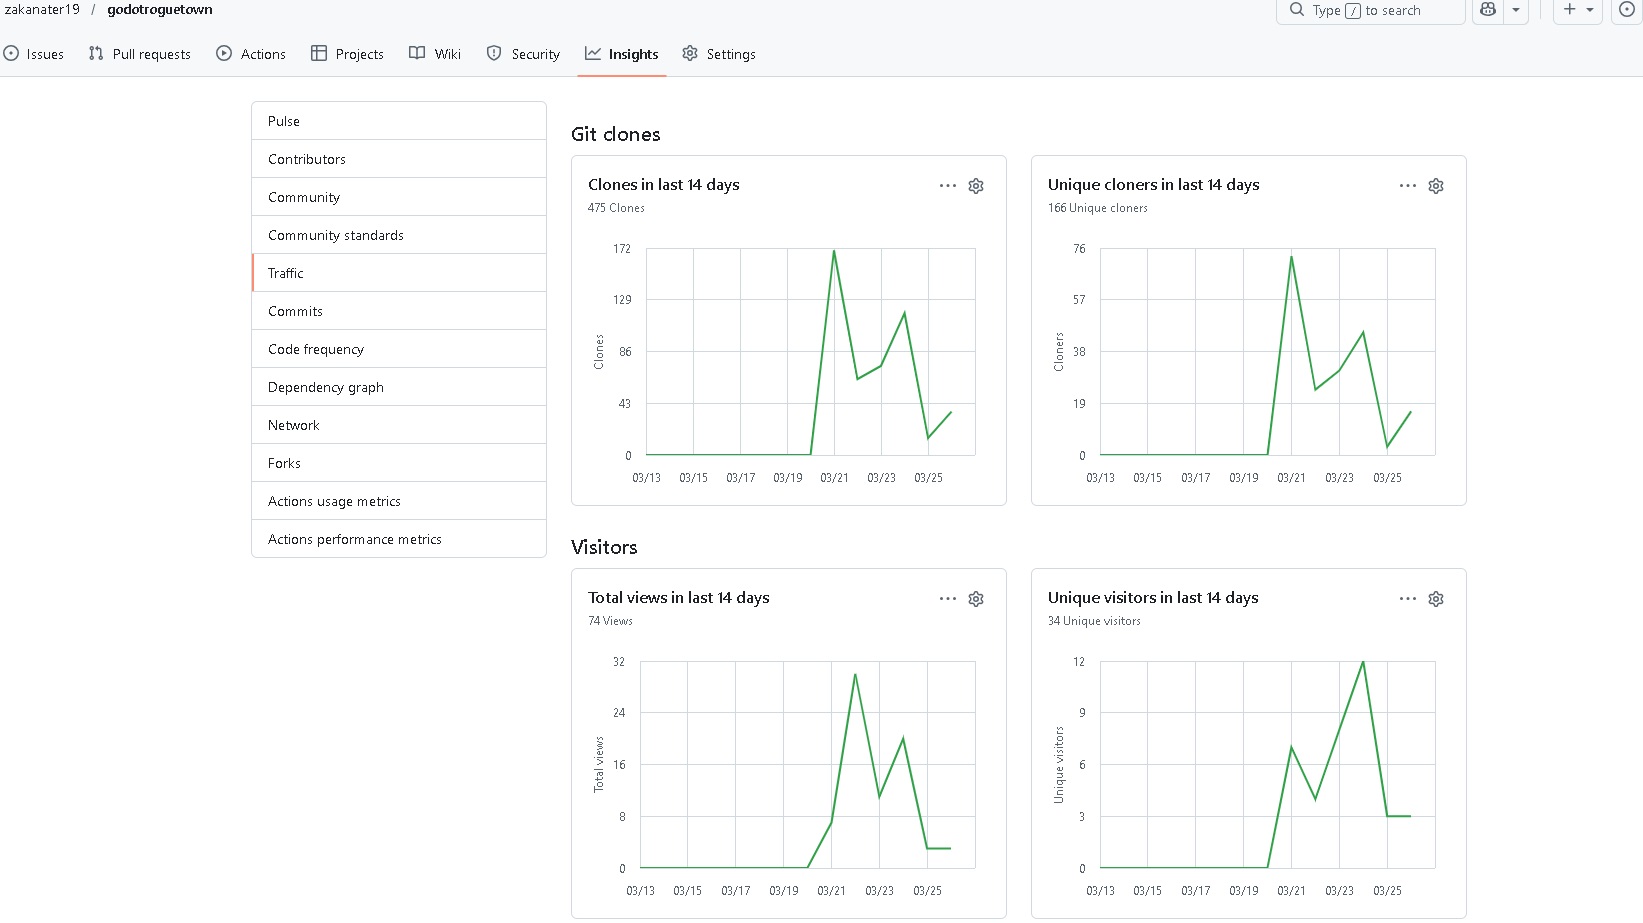Click the search magnifier icon

click(1297, 10)
